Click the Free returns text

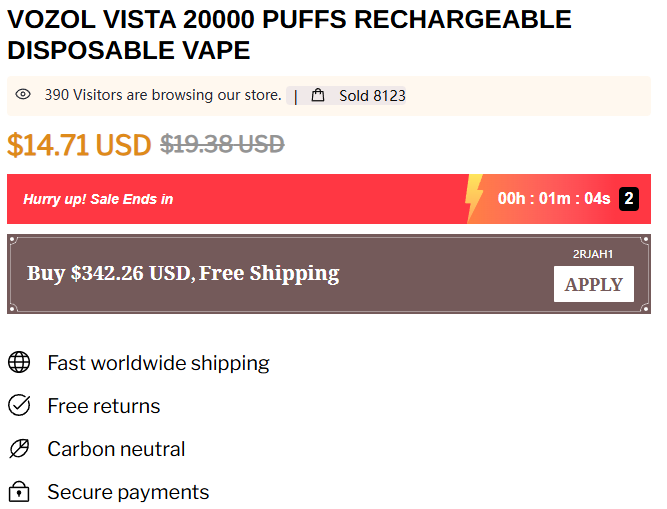tap(104, 406)
